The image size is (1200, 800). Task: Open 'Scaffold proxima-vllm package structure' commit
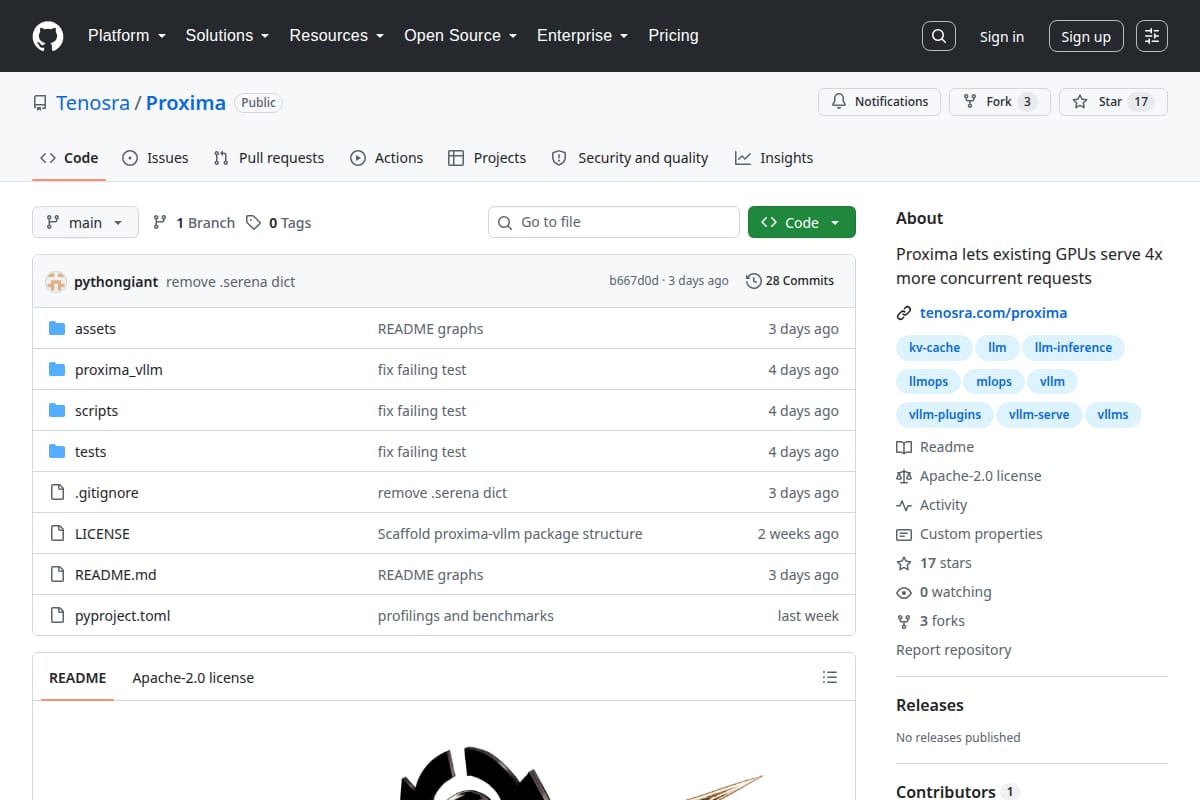(510, 534)
